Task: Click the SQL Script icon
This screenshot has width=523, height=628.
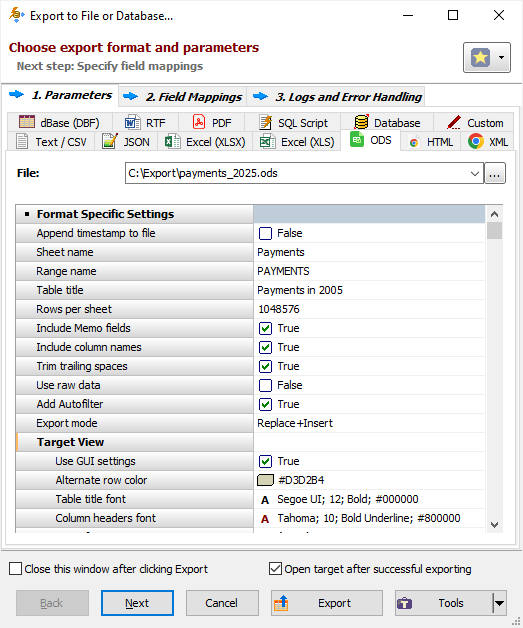Action: (x=265, y=122)
